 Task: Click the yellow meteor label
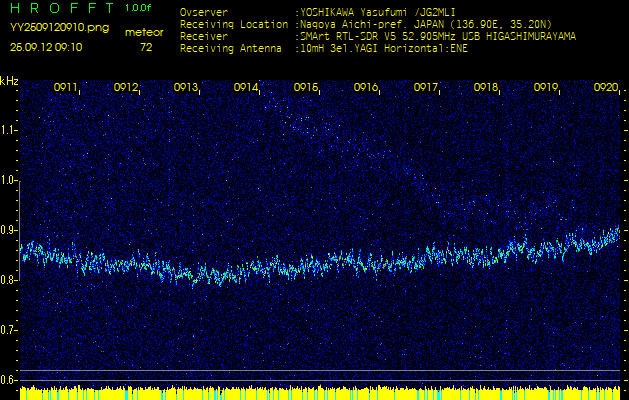144,32
